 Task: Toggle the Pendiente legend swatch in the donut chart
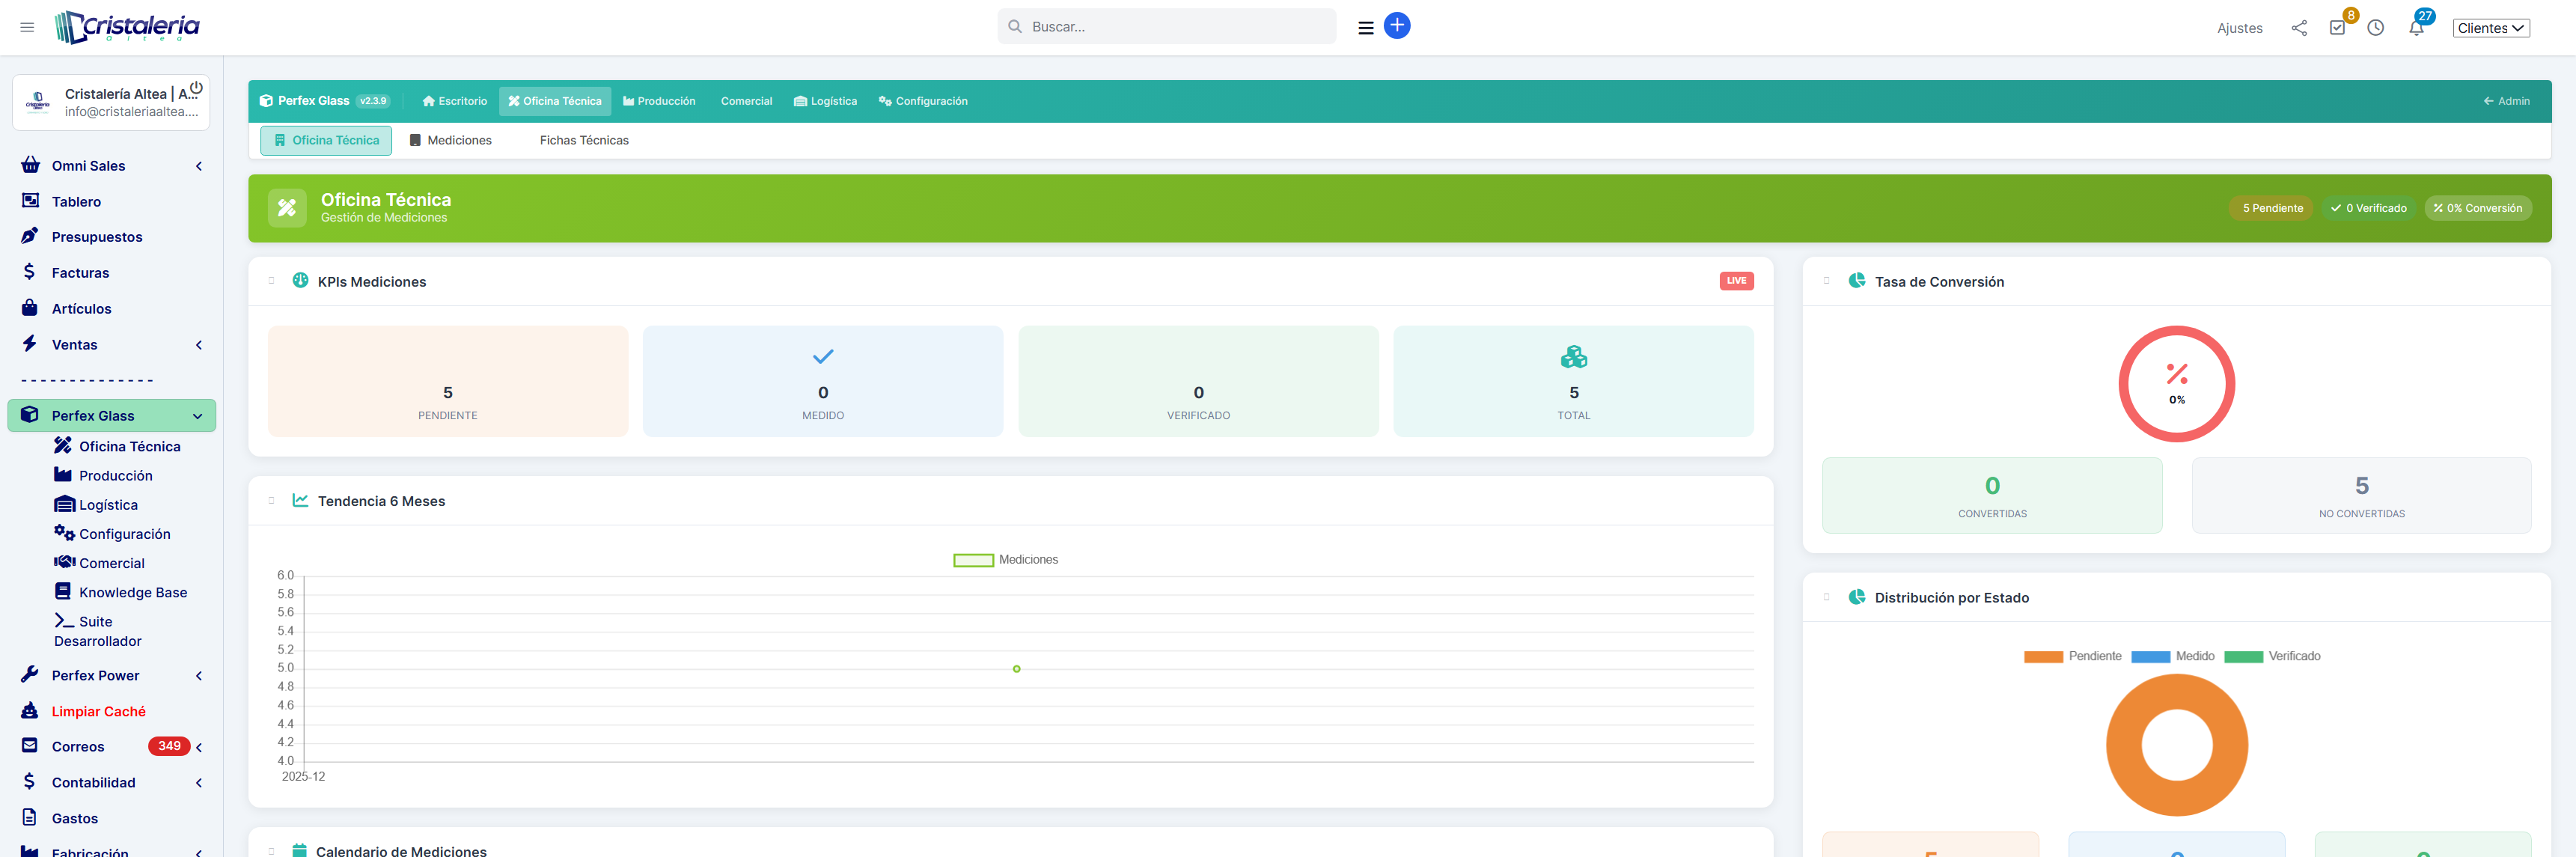point(2043,657)
